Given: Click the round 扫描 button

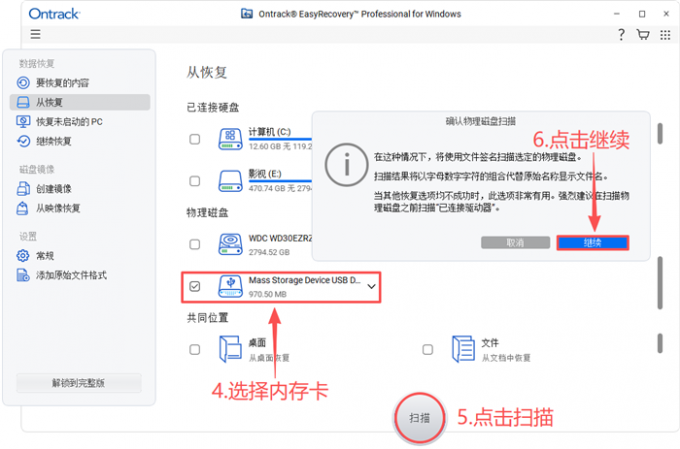Looking at the screenshot, I should [419, 418].
